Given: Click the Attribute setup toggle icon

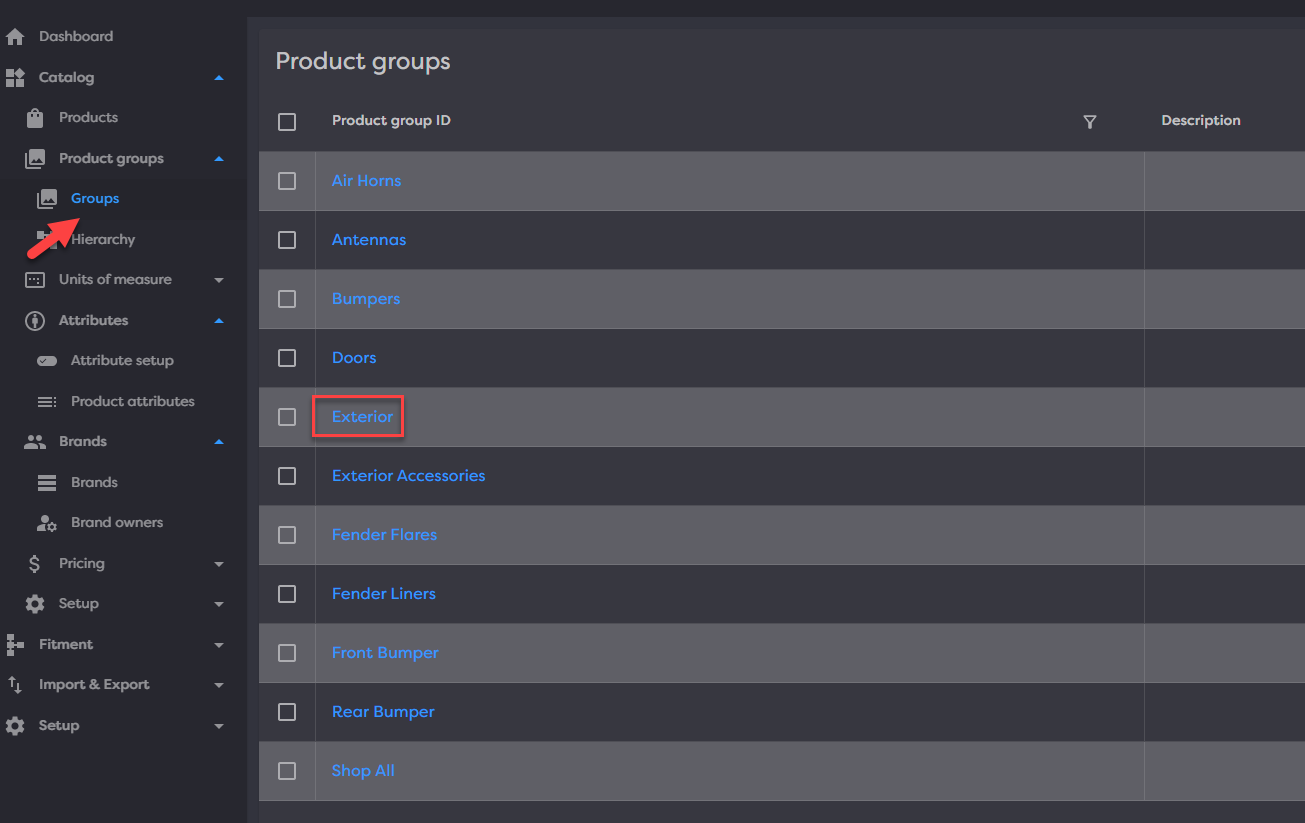Looking at the screenshot, I should [x=47, y=361].
